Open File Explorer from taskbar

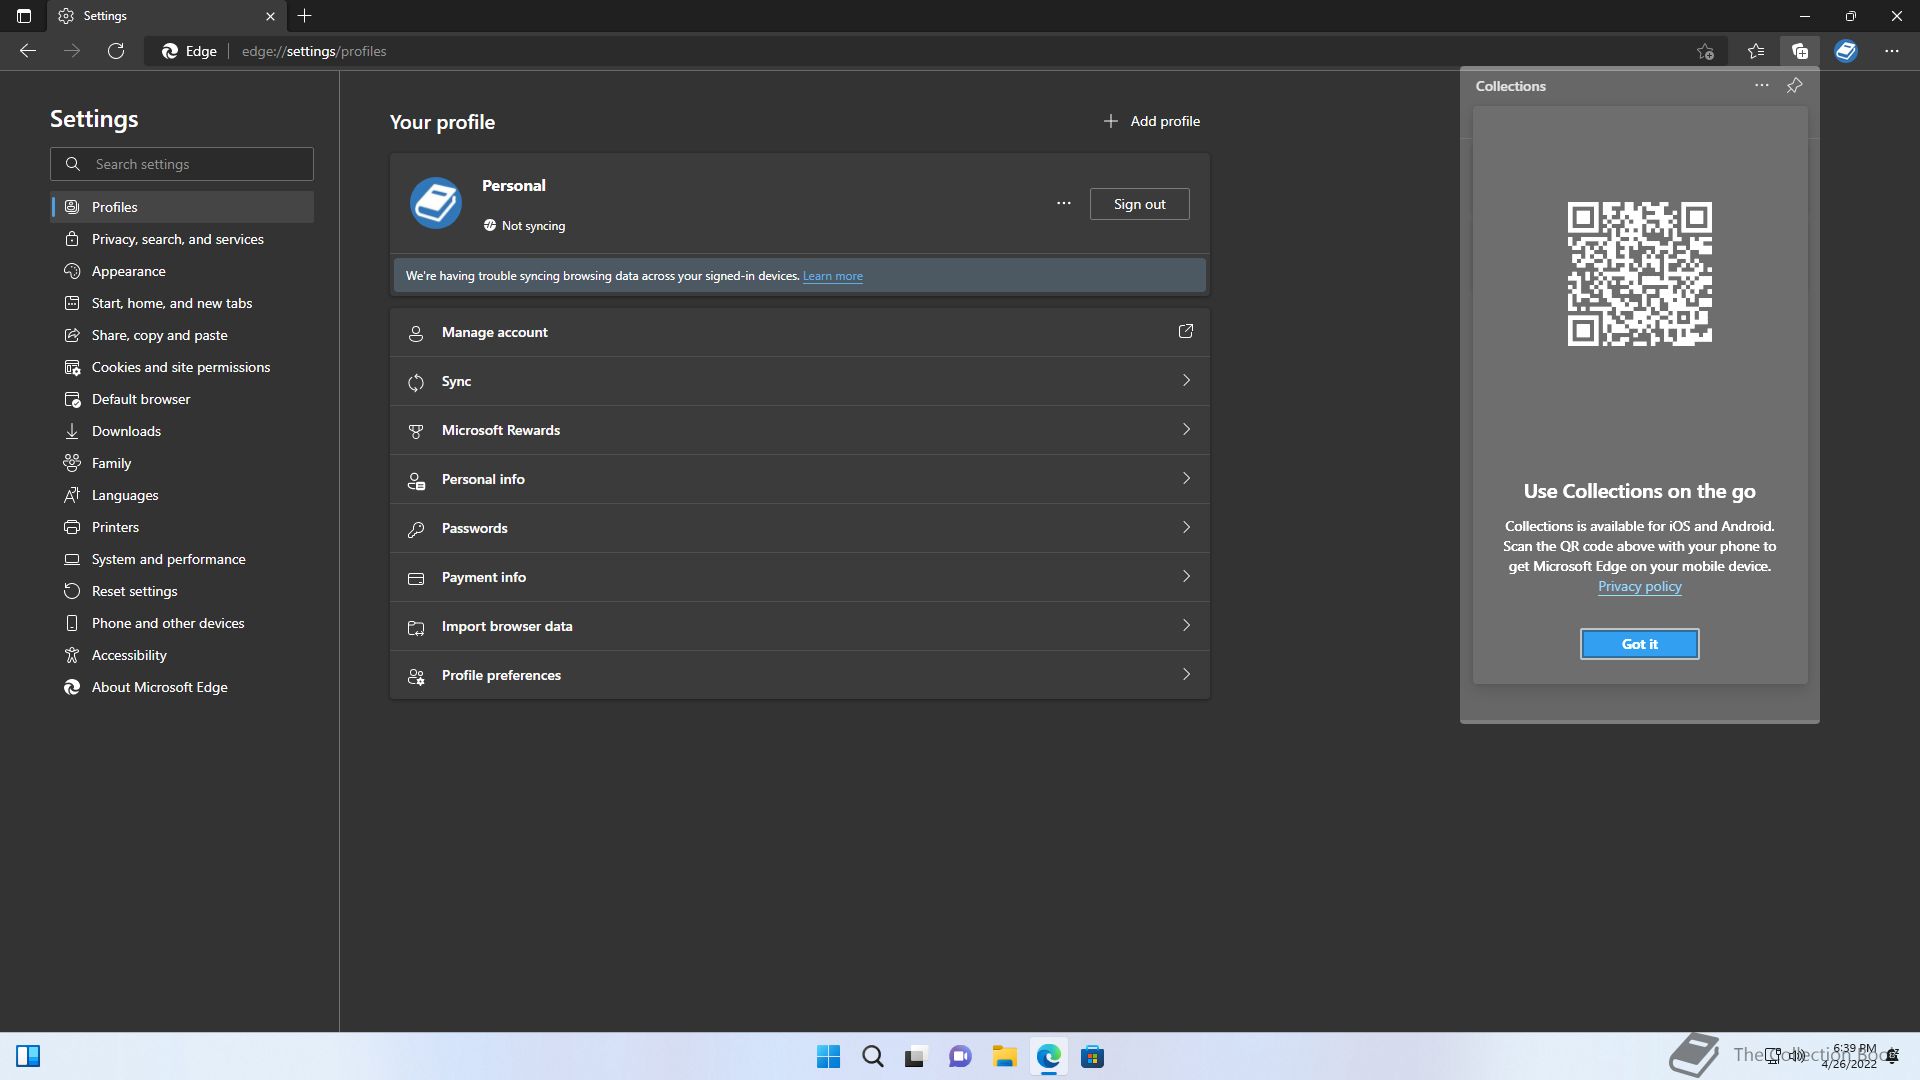click(x=1004, y=1057)
